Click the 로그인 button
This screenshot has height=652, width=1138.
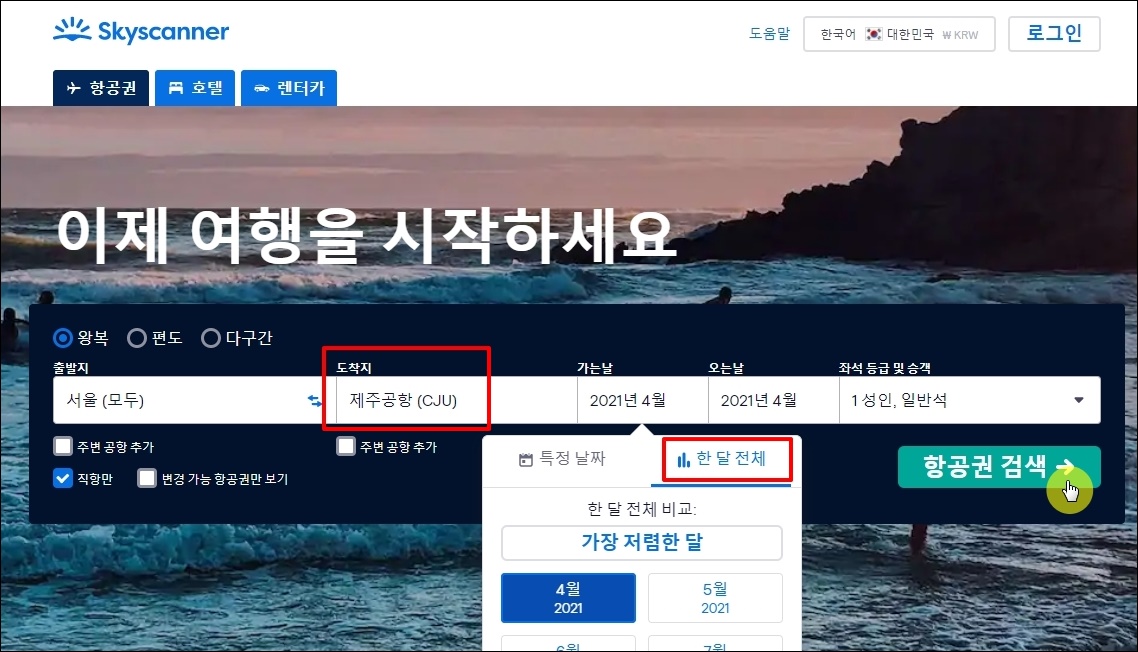coord(1054,33)
